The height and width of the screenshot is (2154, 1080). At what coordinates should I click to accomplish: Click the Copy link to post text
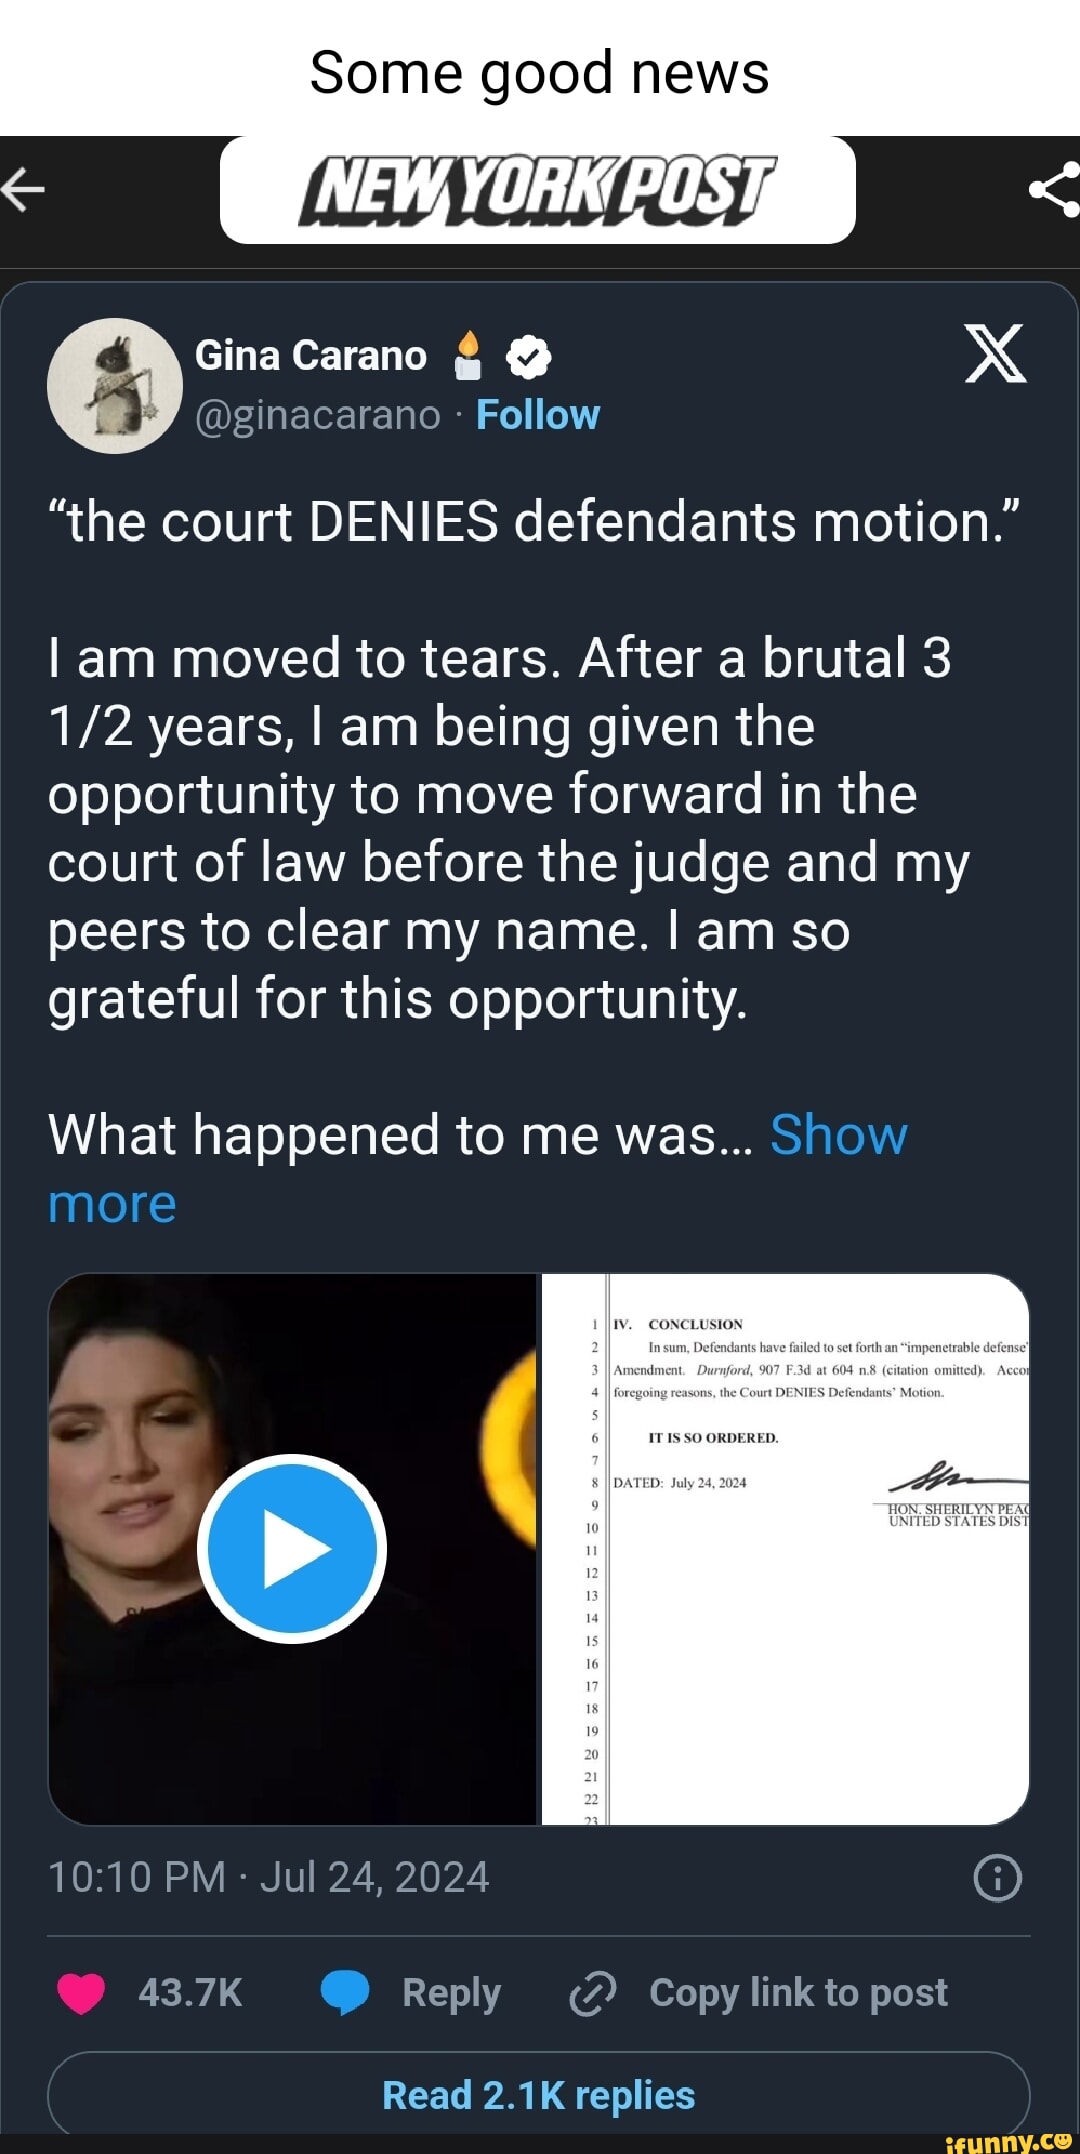[798, 1992]
